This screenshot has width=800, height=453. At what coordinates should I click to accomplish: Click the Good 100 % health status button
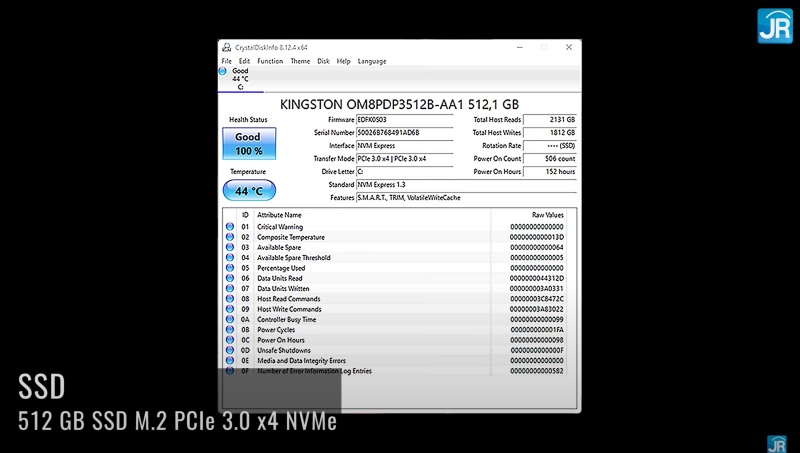pos(248,143)
